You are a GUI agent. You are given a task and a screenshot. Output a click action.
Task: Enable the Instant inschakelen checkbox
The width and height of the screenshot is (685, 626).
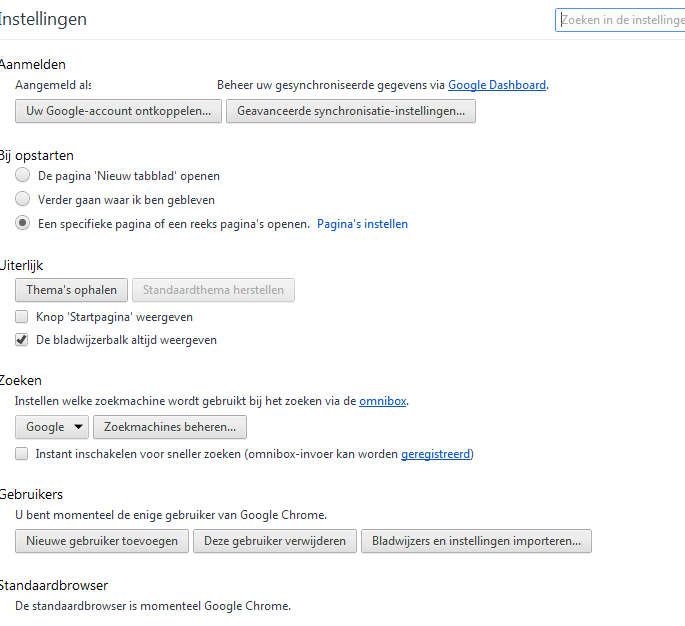pos(21,453)
